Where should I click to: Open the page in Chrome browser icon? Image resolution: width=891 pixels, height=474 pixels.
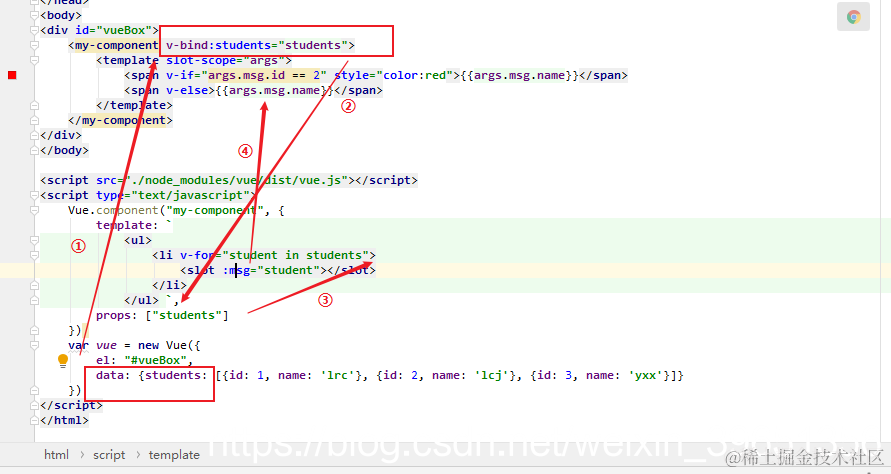point(853,17)
